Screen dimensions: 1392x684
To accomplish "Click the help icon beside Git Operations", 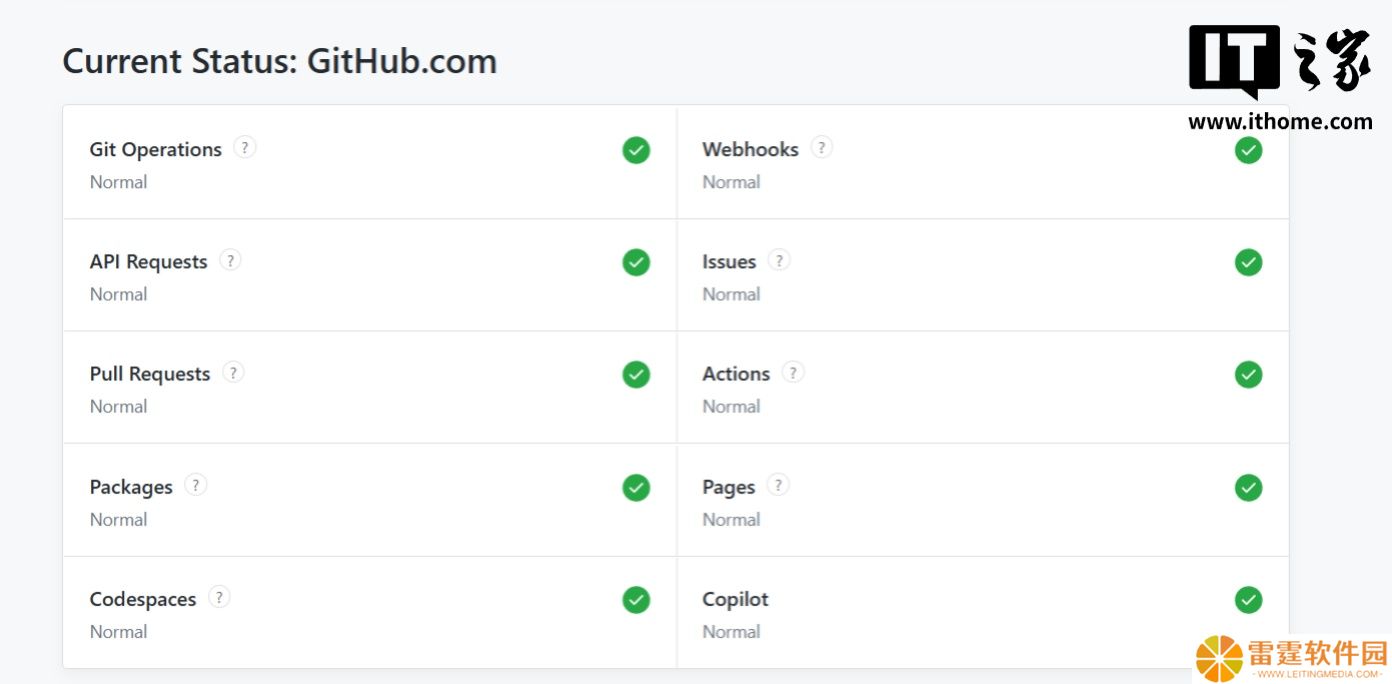I will (245, 148).
